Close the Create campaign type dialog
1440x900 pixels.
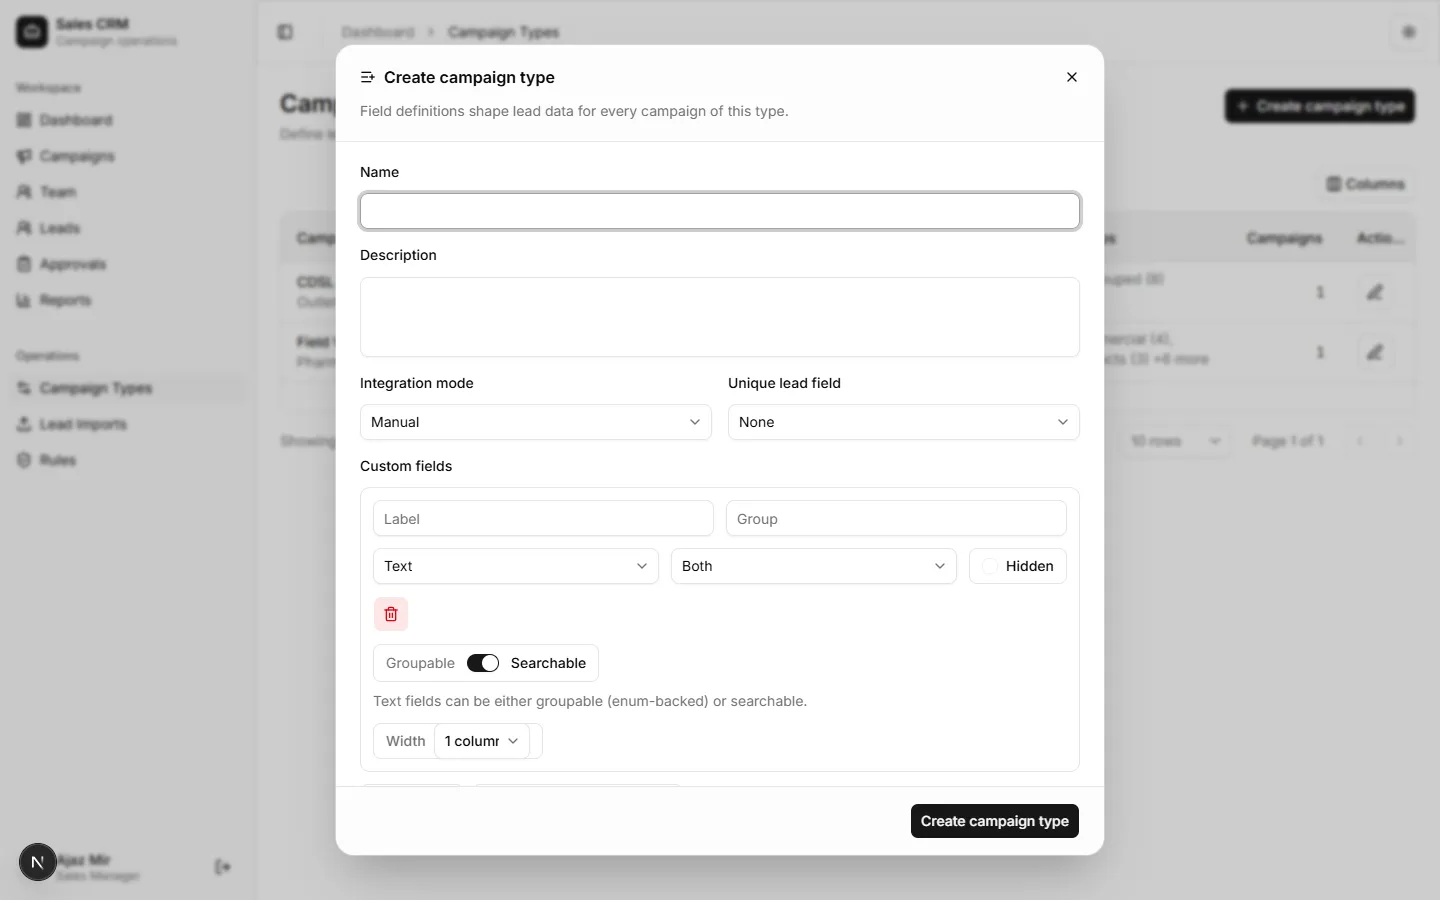1072,77
